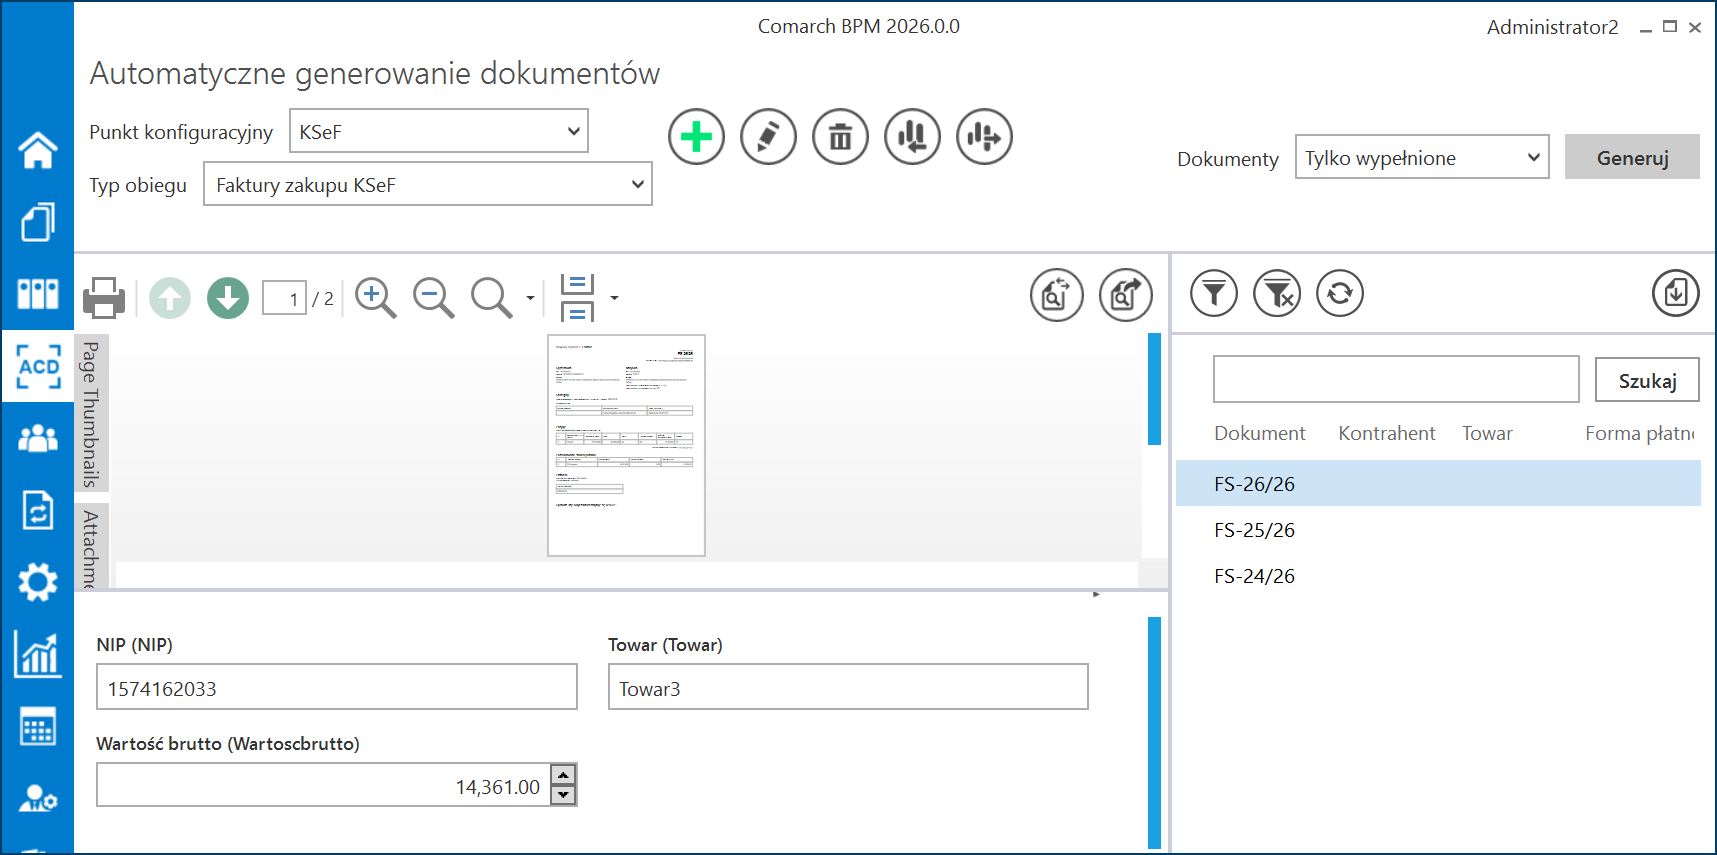This screenshot has height=855, width=1717.
Task: Expand the Typ obiegu dropdown
Action: click(x=427, y=185)
